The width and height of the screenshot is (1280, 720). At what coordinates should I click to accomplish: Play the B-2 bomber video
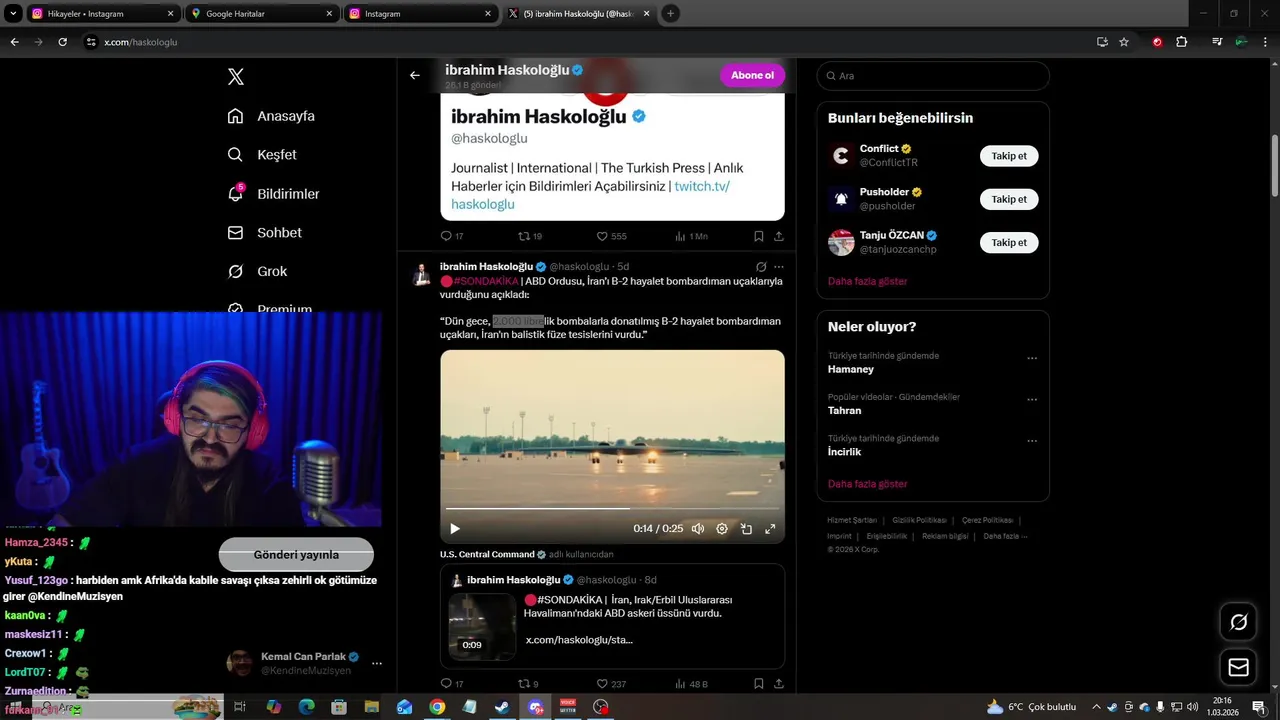point(455,529)
